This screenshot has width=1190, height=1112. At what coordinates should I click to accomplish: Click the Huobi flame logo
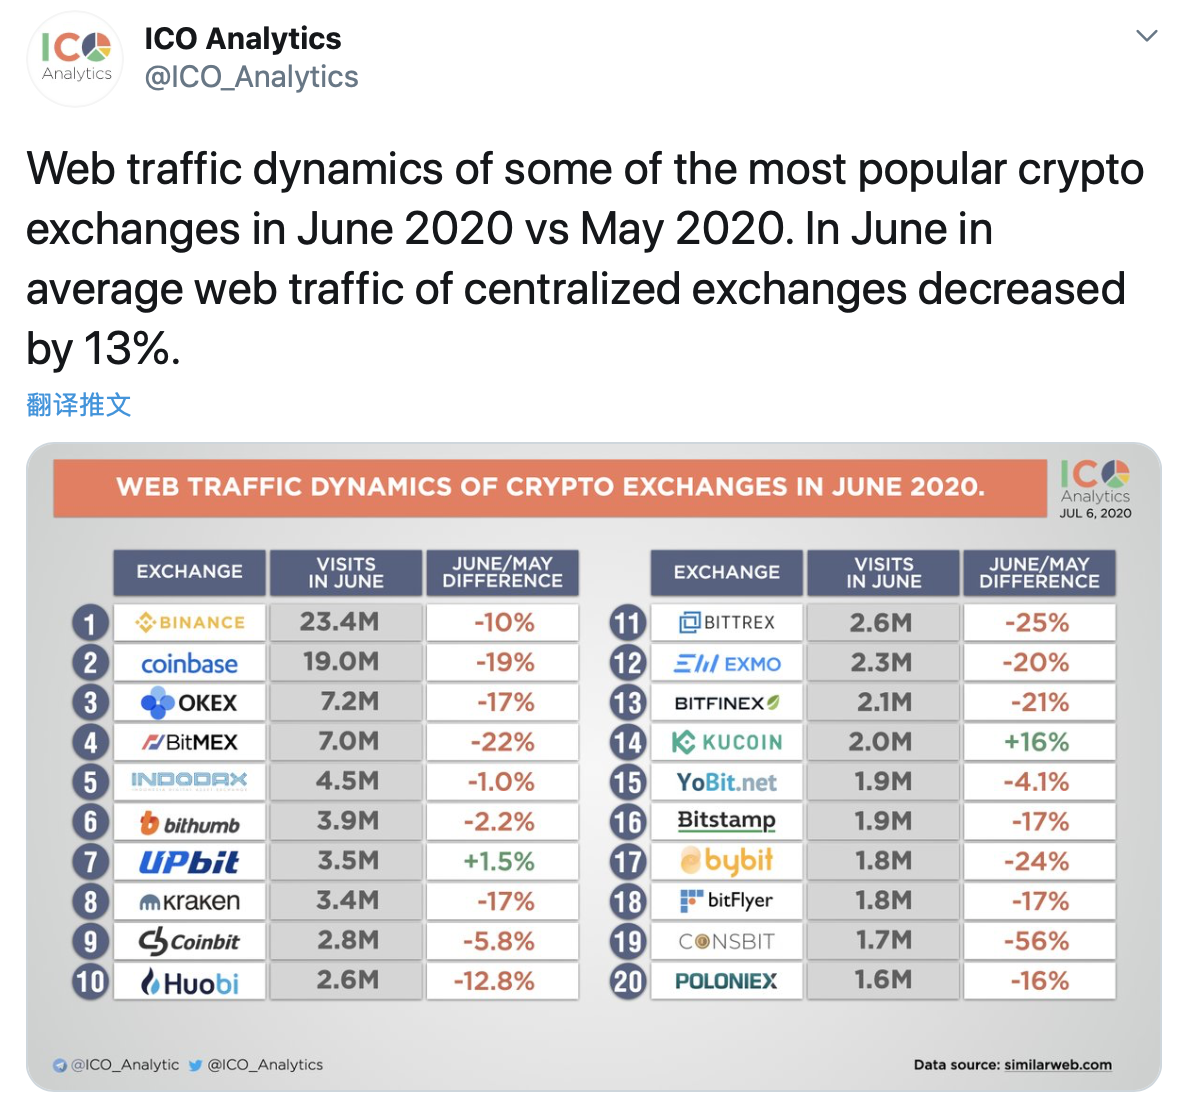click(151, 981)
